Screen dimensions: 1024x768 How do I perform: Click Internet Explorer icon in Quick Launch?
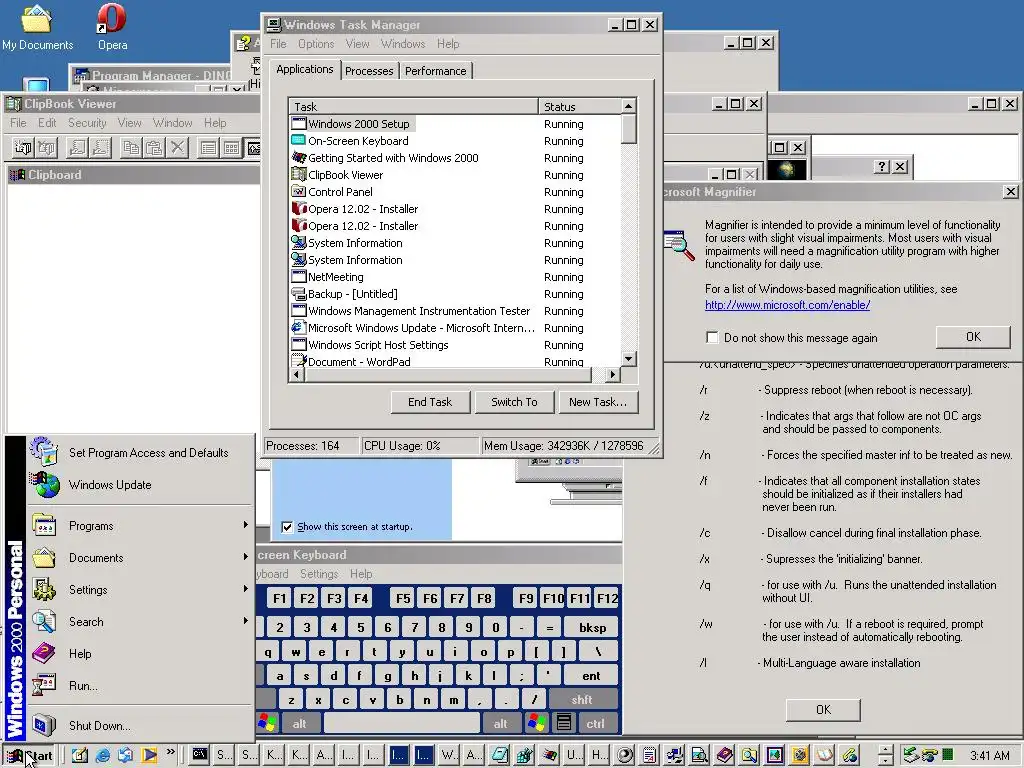(x=103, y=756)
